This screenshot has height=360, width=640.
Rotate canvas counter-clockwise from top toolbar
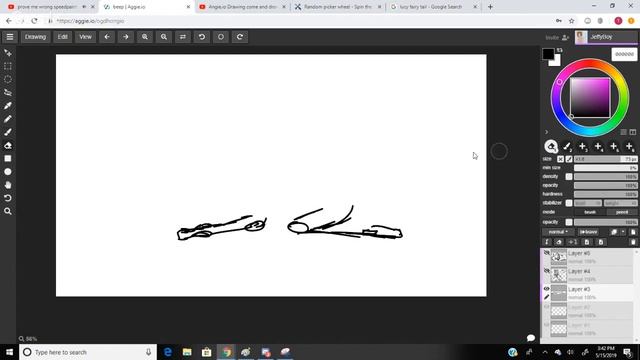202,37
